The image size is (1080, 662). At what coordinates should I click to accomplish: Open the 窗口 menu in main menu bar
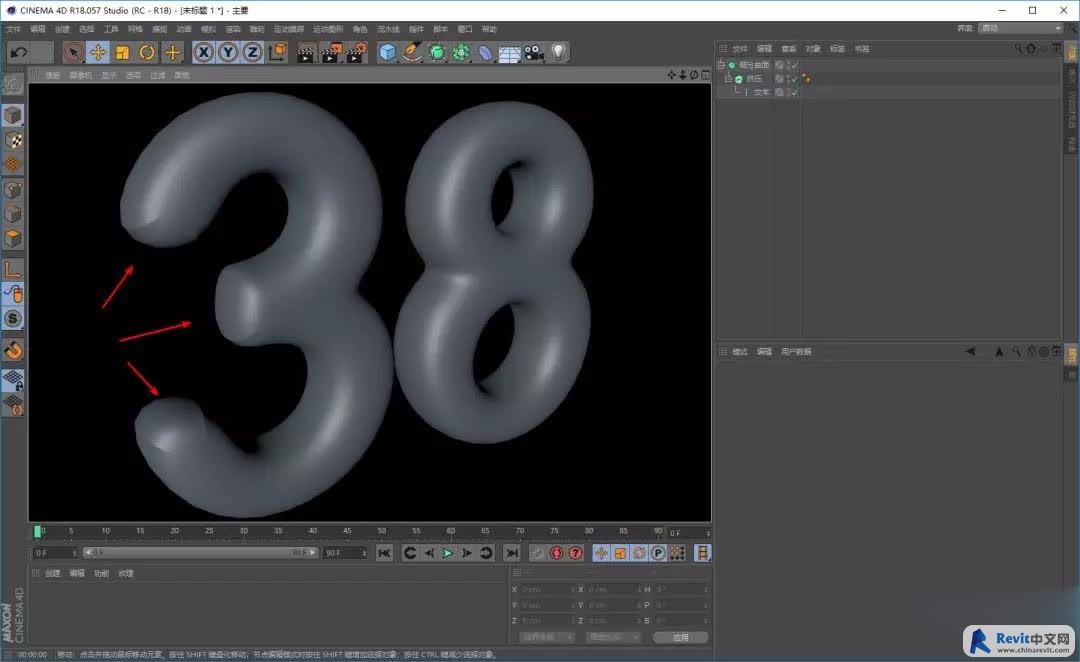click(x=465, y=29)
